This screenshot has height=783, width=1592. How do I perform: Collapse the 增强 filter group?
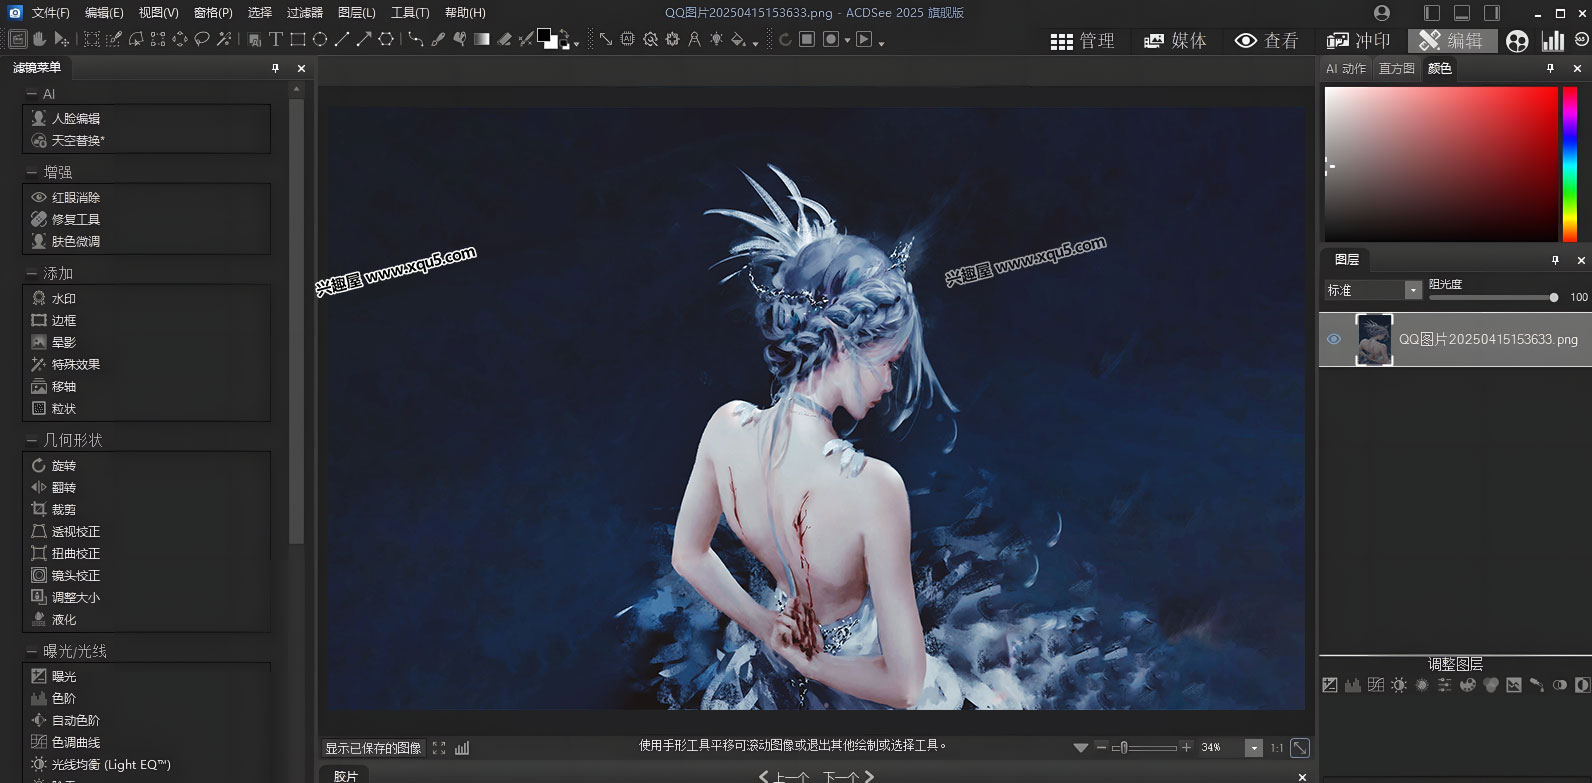tap(32, 173)
